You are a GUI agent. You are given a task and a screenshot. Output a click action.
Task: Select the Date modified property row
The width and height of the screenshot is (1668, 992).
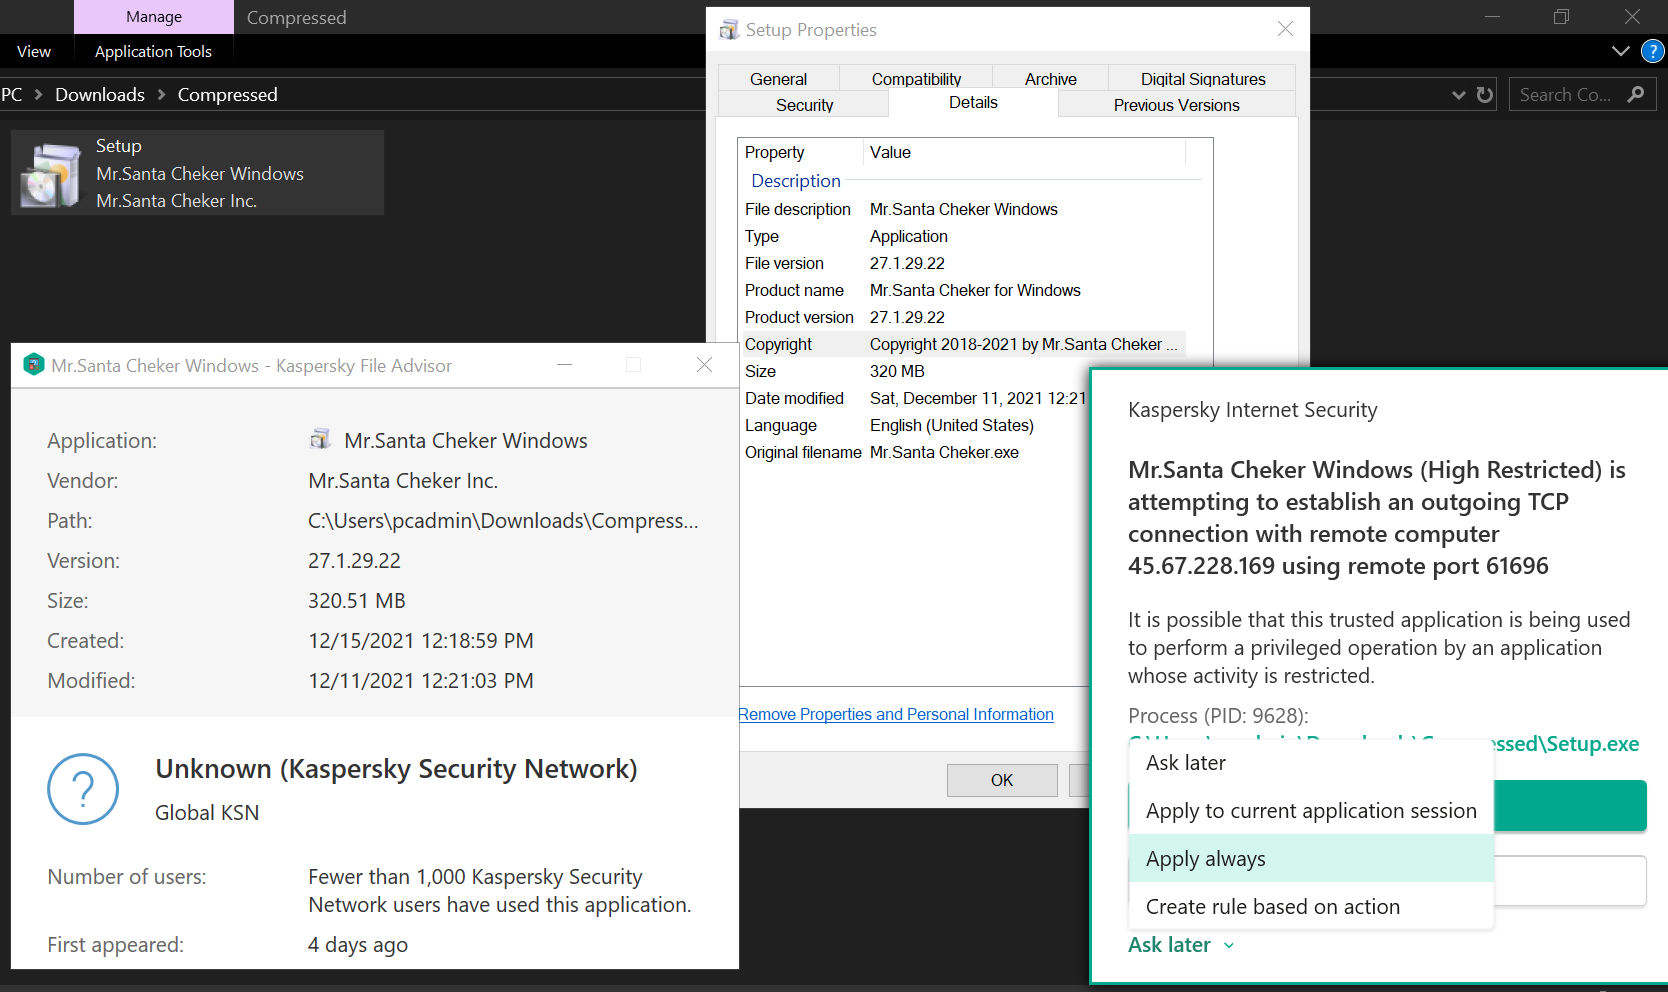click(x=915, y=398)
